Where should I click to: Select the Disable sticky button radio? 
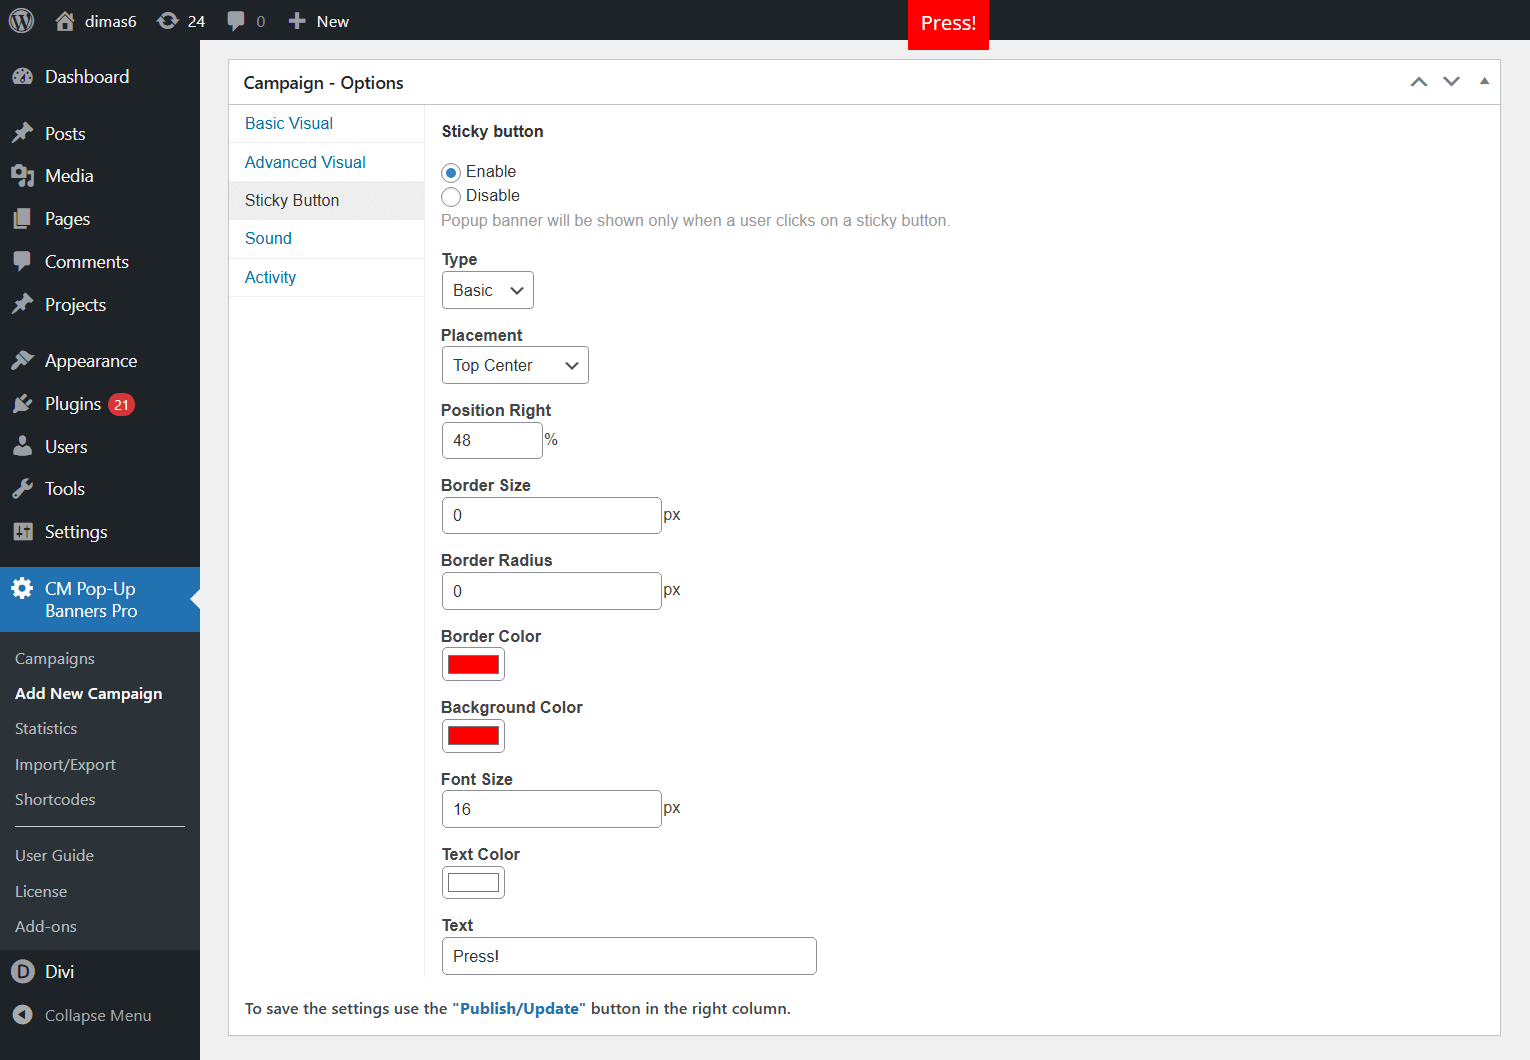pos(451,197)
